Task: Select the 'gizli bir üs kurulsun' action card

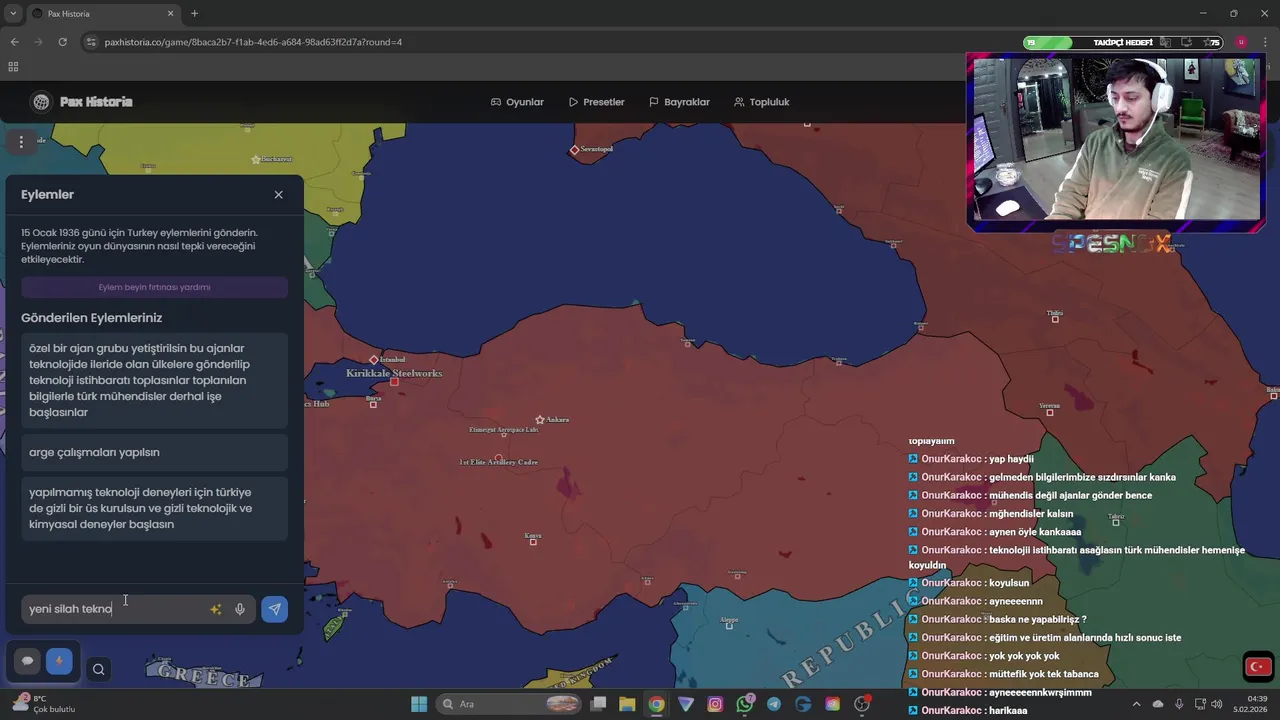Action: (154, 508)
